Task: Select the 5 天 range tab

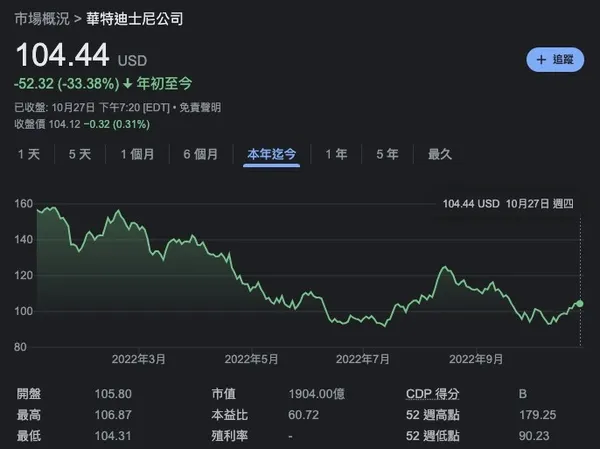Action: 80,154
